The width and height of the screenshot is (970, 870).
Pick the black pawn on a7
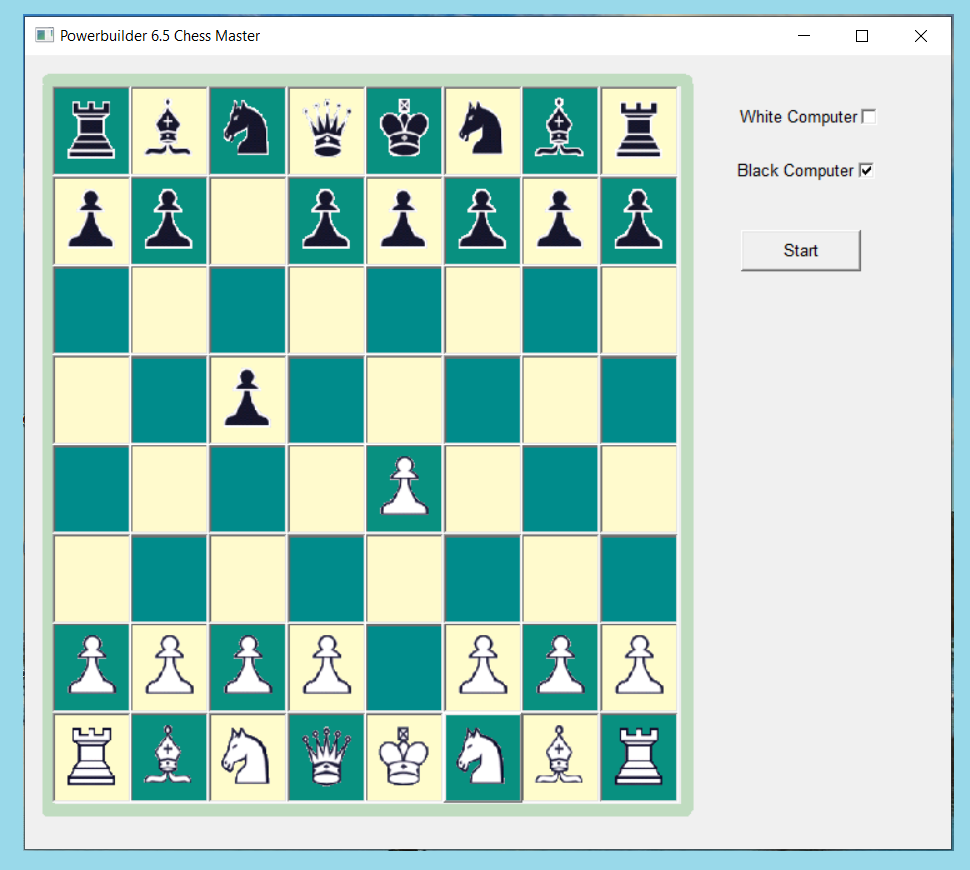92,220
